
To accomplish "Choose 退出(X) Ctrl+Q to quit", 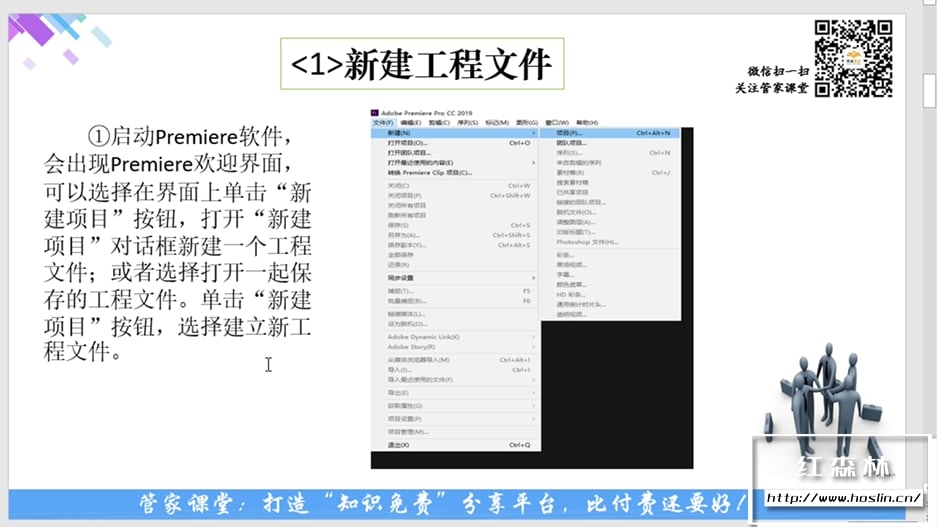I will [456, 445].
